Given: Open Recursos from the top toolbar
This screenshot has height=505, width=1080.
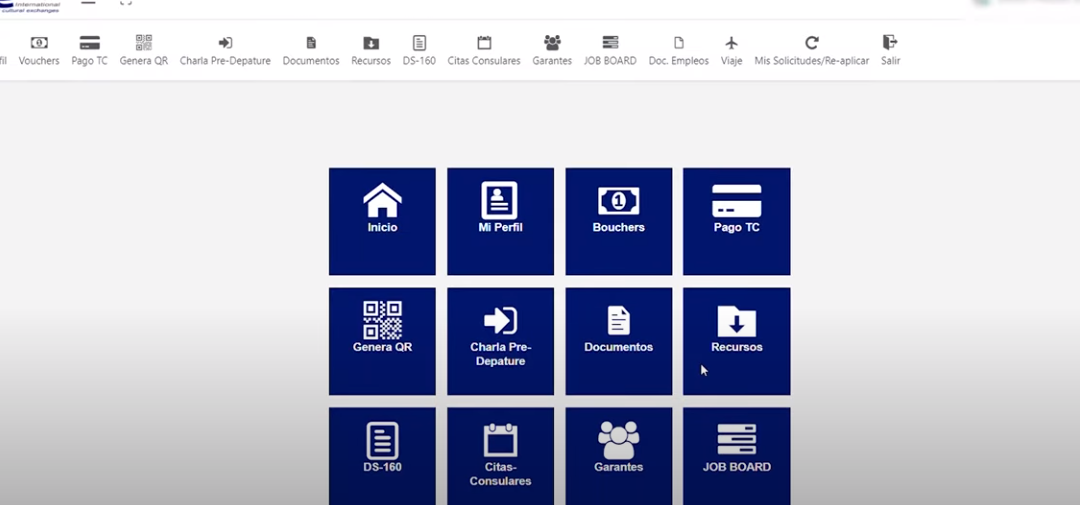Looking at the screenshot, I should (371, 51).
